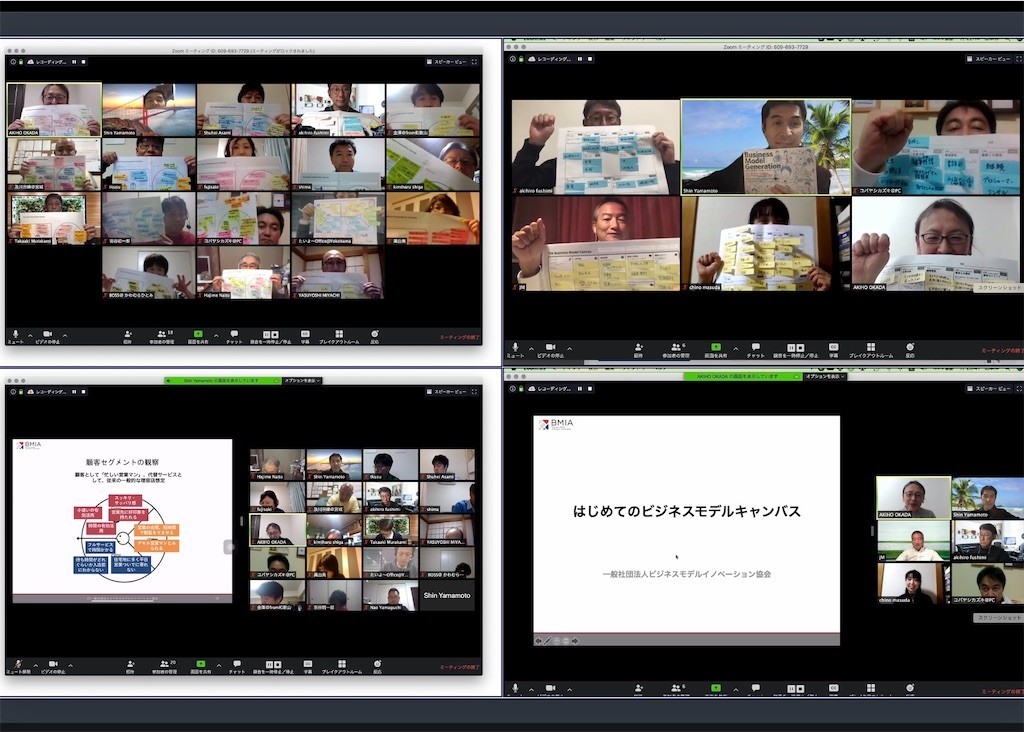
Task: Open Breakout Rooms in bottom-right Zoom window
Action: 871,688
